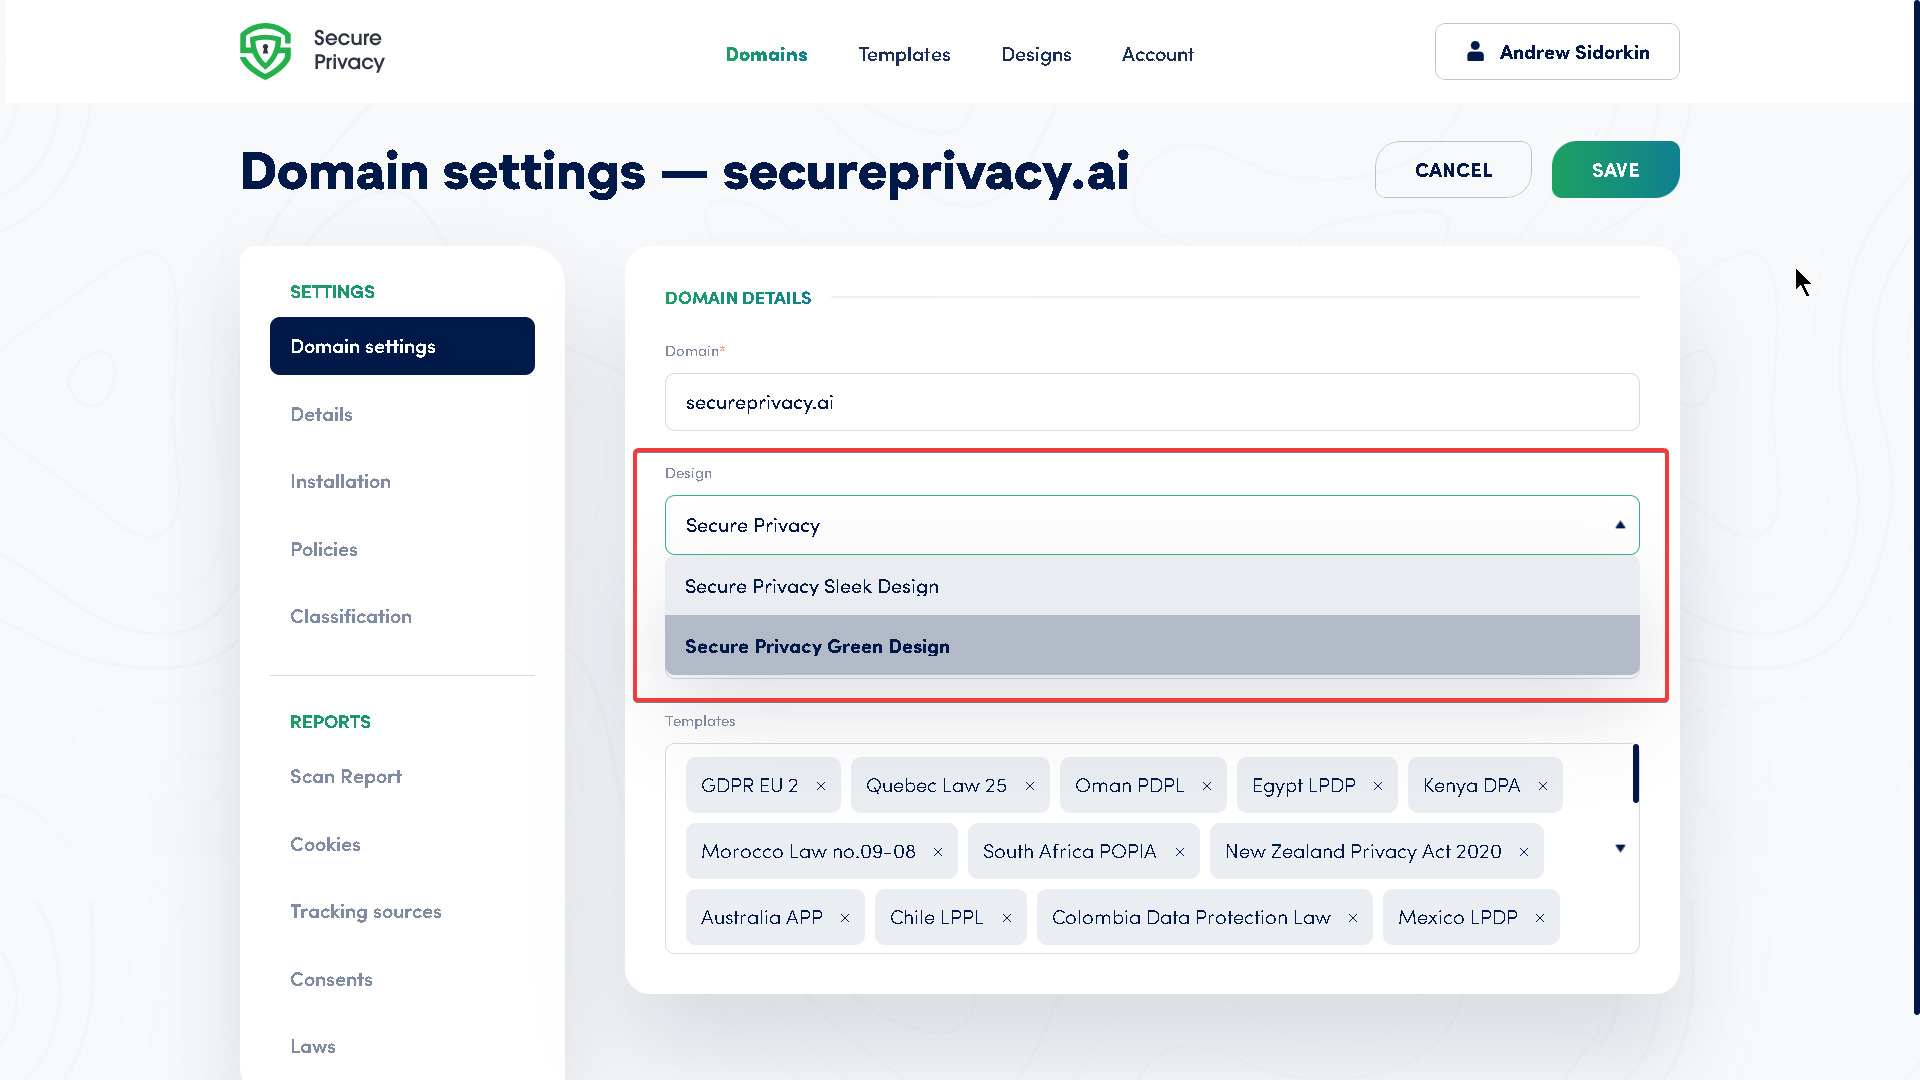Click the Secure Privacy shield logo
The image size is (1920, 1080).
[264, 50]
